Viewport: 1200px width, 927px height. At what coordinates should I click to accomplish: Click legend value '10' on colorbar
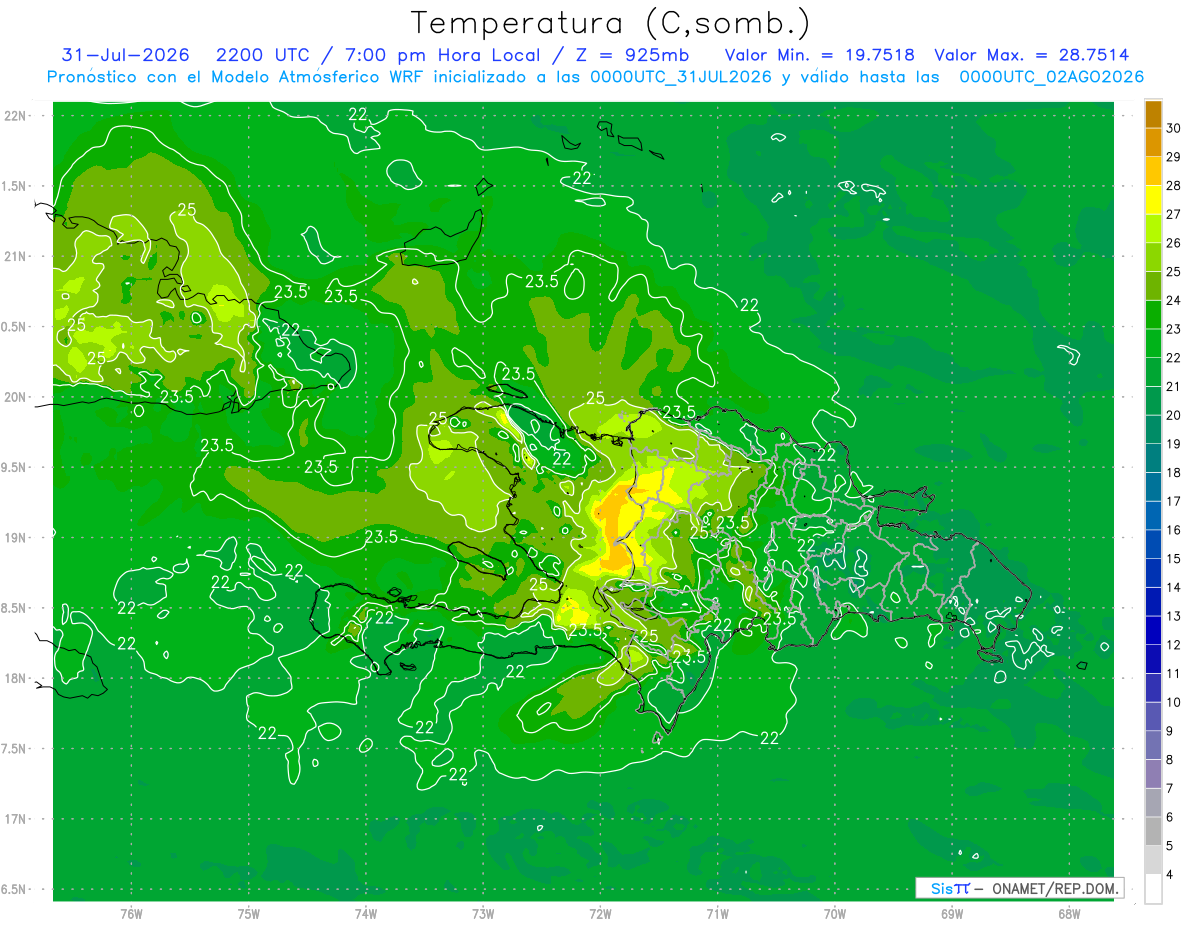[1174, 703]
